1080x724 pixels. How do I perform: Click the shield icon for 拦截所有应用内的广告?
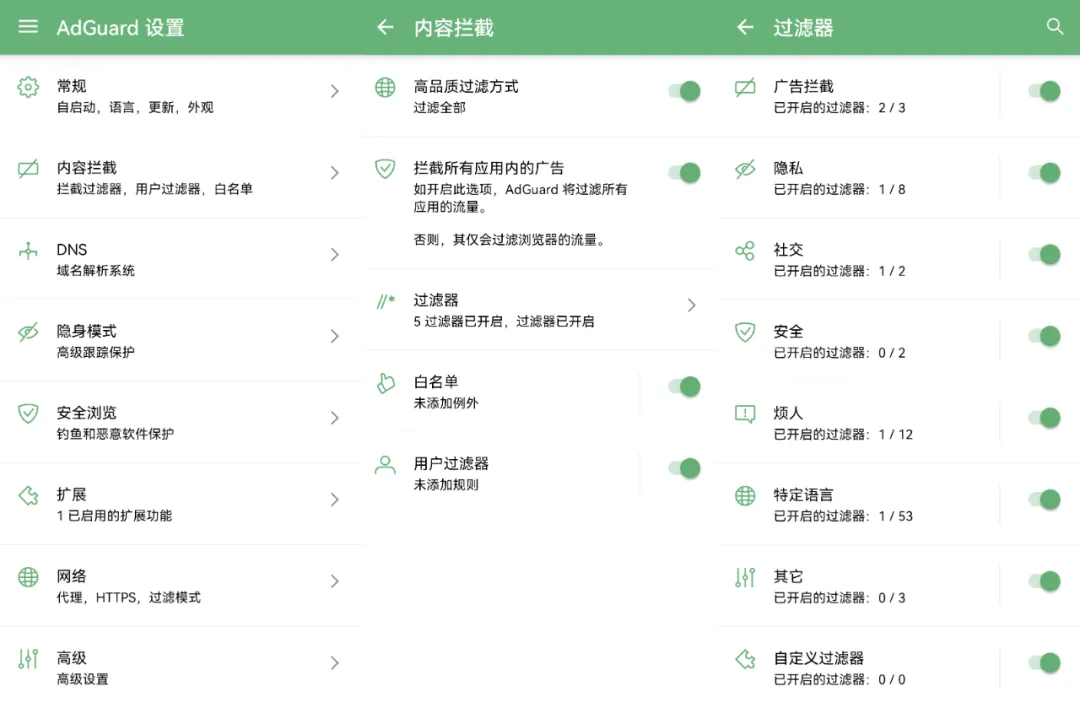pyautogui.click(x=385, y=169)
